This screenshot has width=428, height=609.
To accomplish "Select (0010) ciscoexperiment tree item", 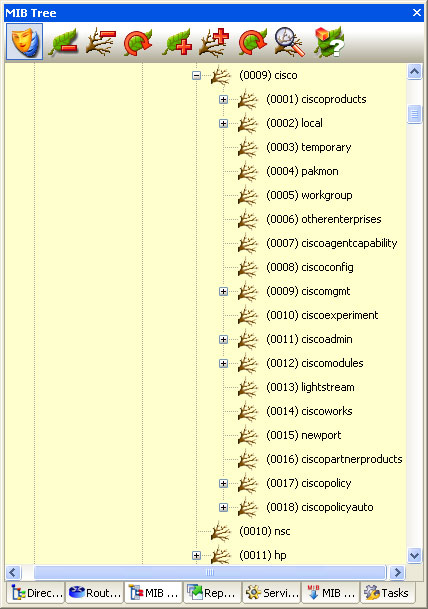I will click(322, 315).
